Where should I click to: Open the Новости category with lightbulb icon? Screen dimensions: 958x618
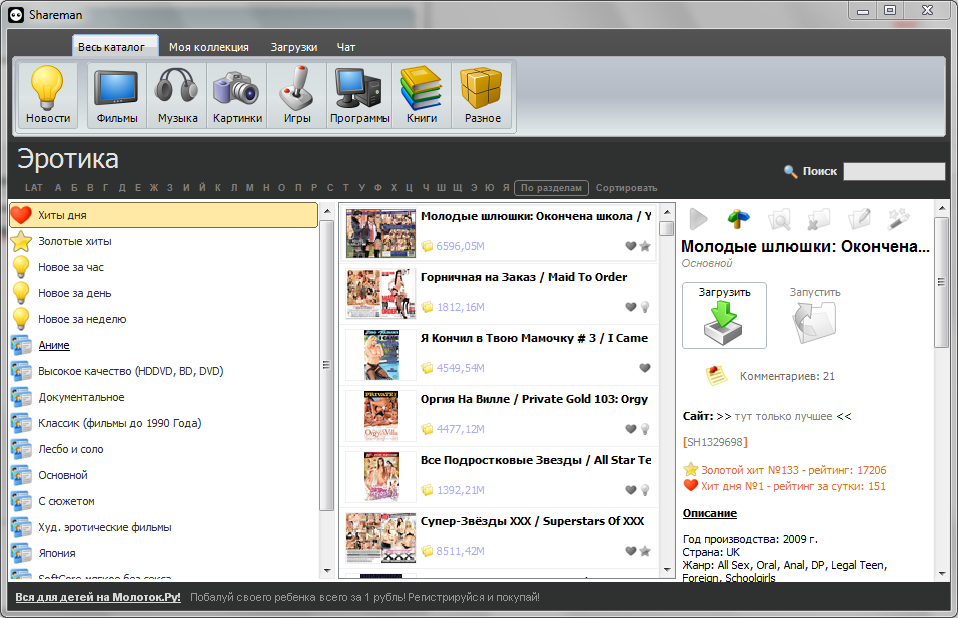point(48,96)
